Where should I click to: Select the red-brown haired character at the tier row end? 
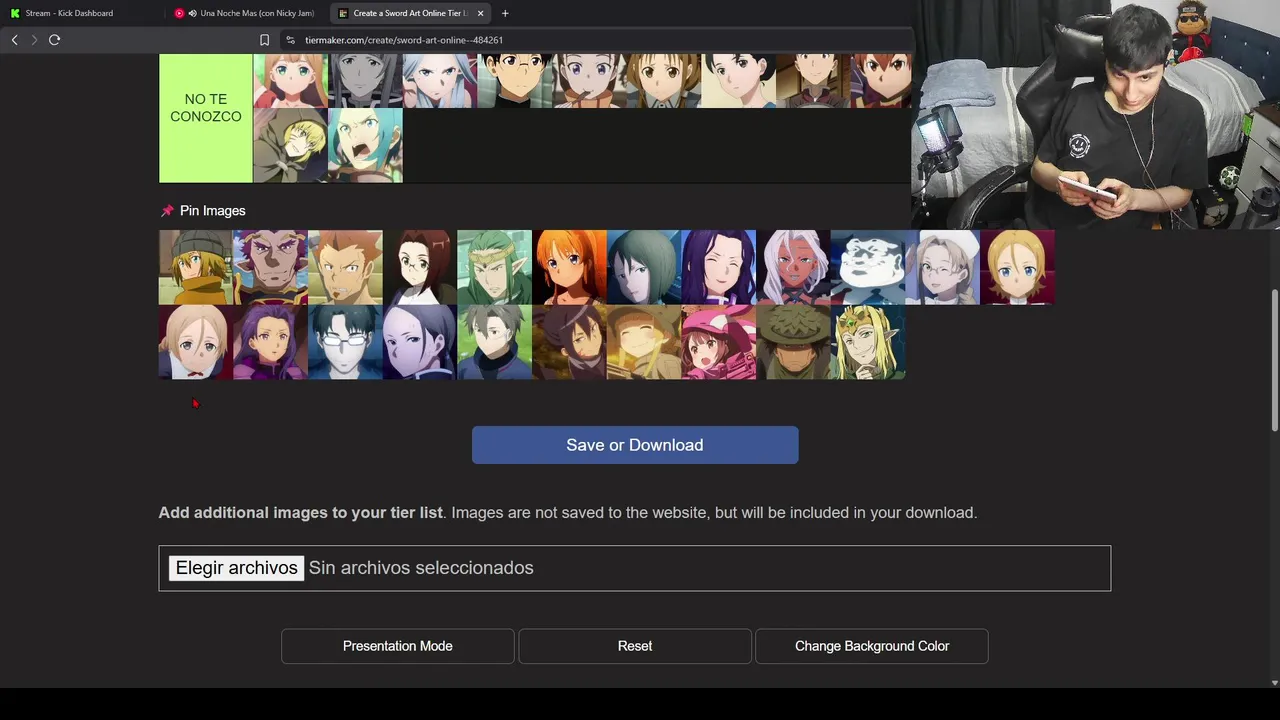[x=881, y=81]
